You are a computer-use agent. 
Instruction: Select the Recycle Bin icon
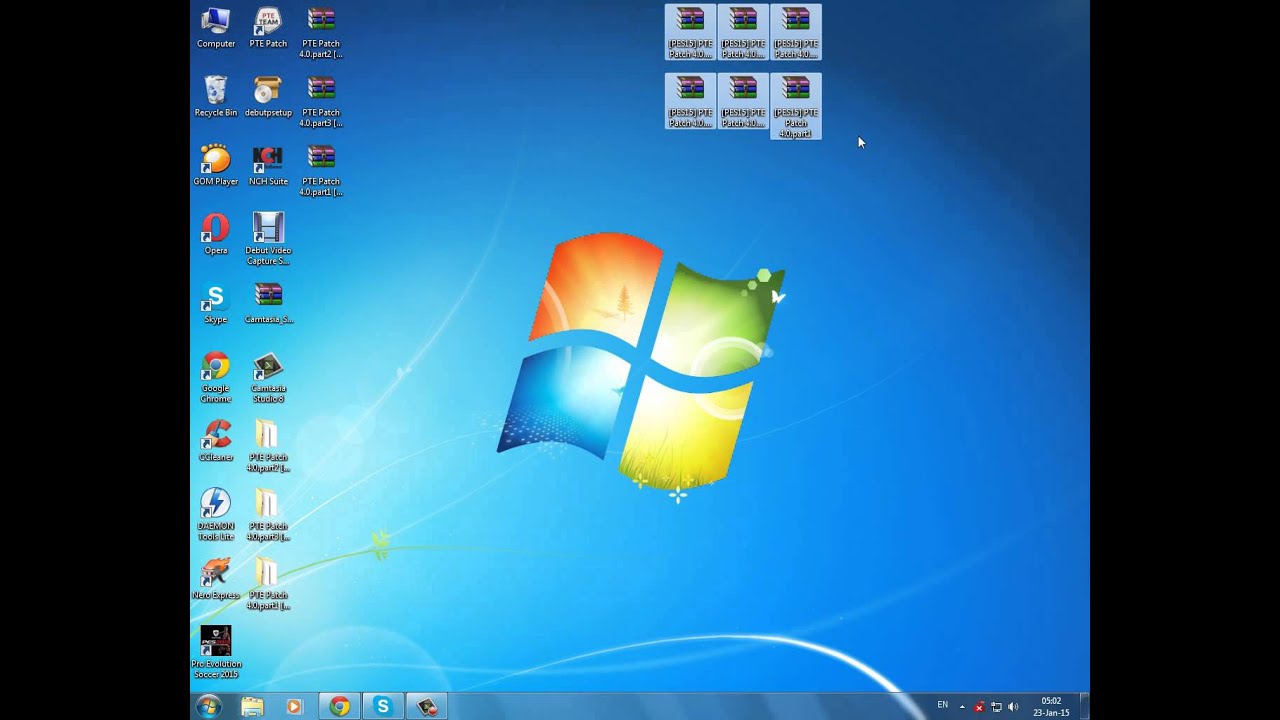(x=216, y=97)
